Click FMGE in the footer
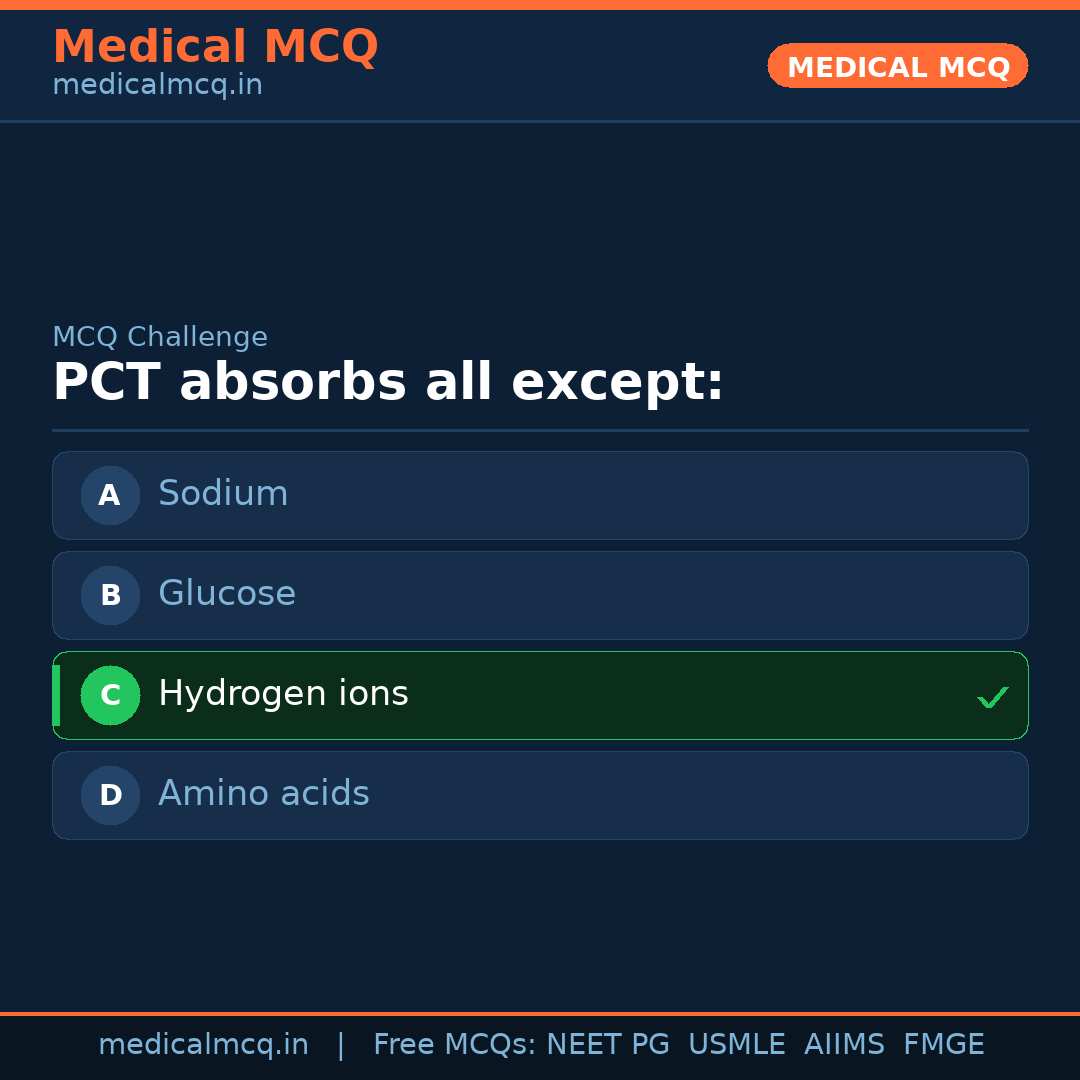1080x1080 pixels. (943, 1045)
